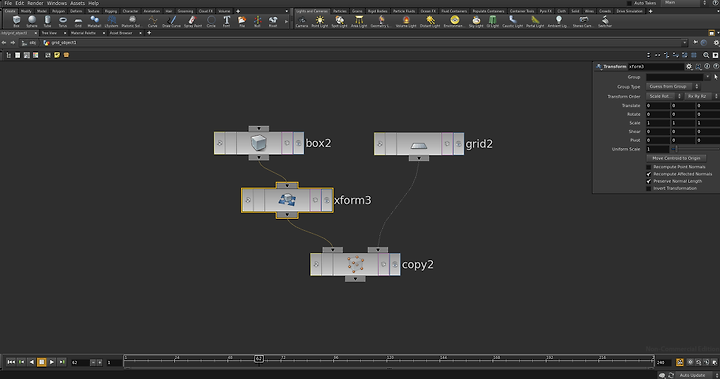The image size is (720, 379).
Task: Show more Create shelf tools arrow
Action: click(x=287, y=21)
